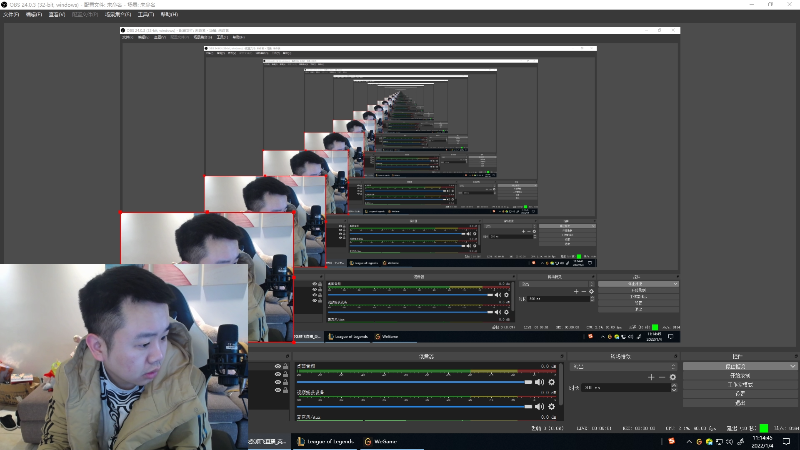Open the transition properties gear icon
Viewport: 800px width, 450px height.
tap(673, 377)
